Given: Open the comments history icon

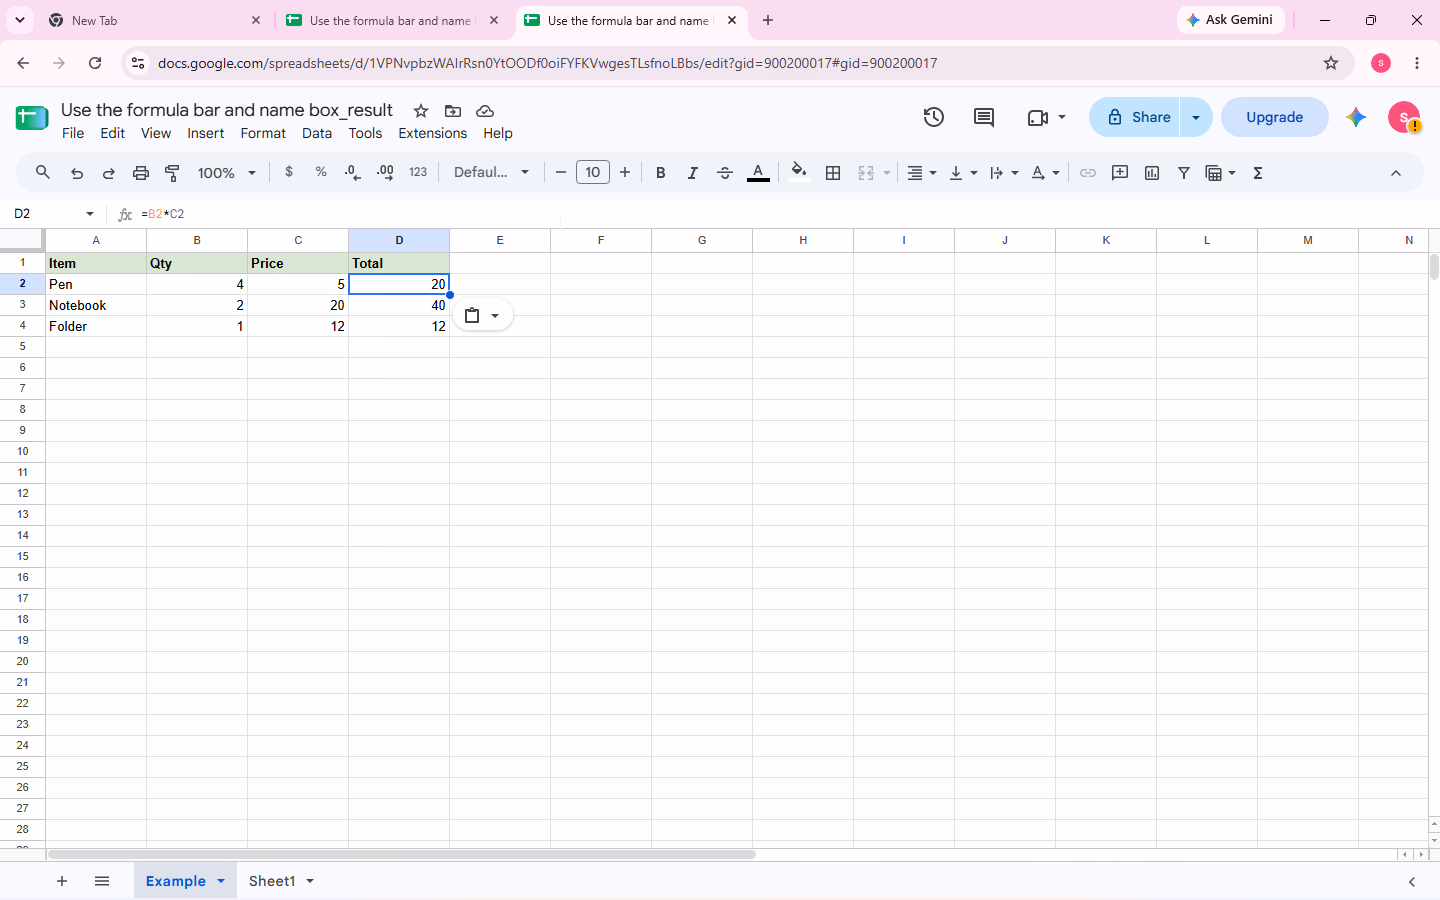Looking at the screenshot, I should [x=983, y=117].
